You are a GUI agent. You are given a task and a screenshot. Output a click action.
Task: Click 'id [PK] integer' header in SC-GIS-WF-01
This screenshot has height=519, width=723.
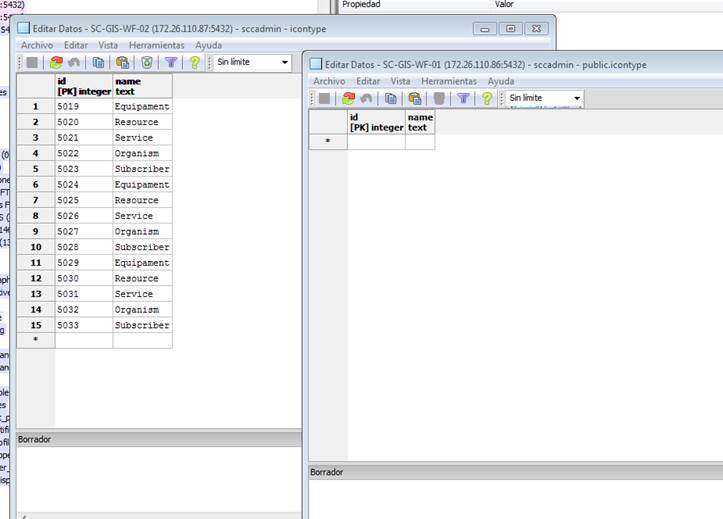376,122
